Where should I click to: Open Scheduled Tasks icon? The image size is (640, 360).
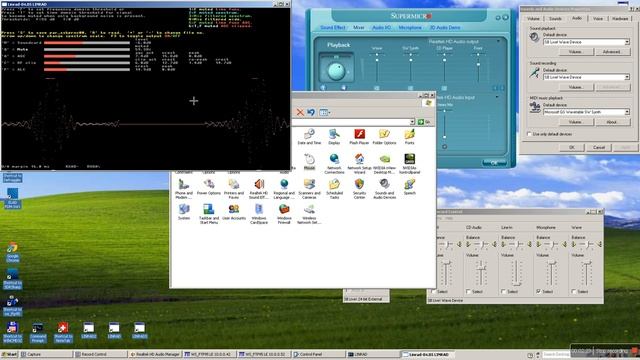pyautogui.click(x=334, y=189)
